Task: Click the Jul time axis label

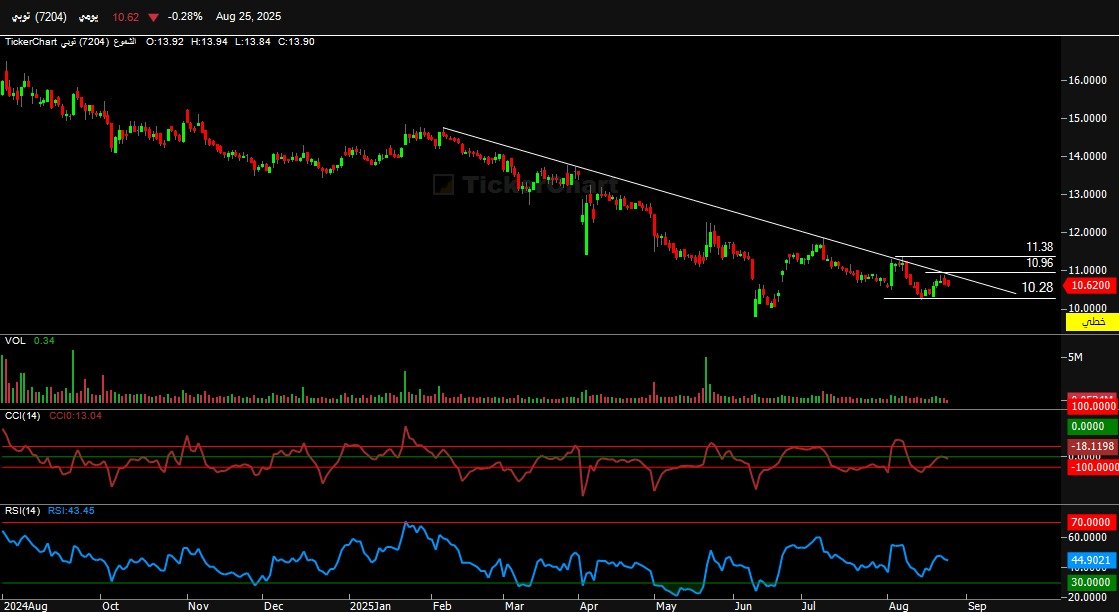Action: click(x=809, y=606)
